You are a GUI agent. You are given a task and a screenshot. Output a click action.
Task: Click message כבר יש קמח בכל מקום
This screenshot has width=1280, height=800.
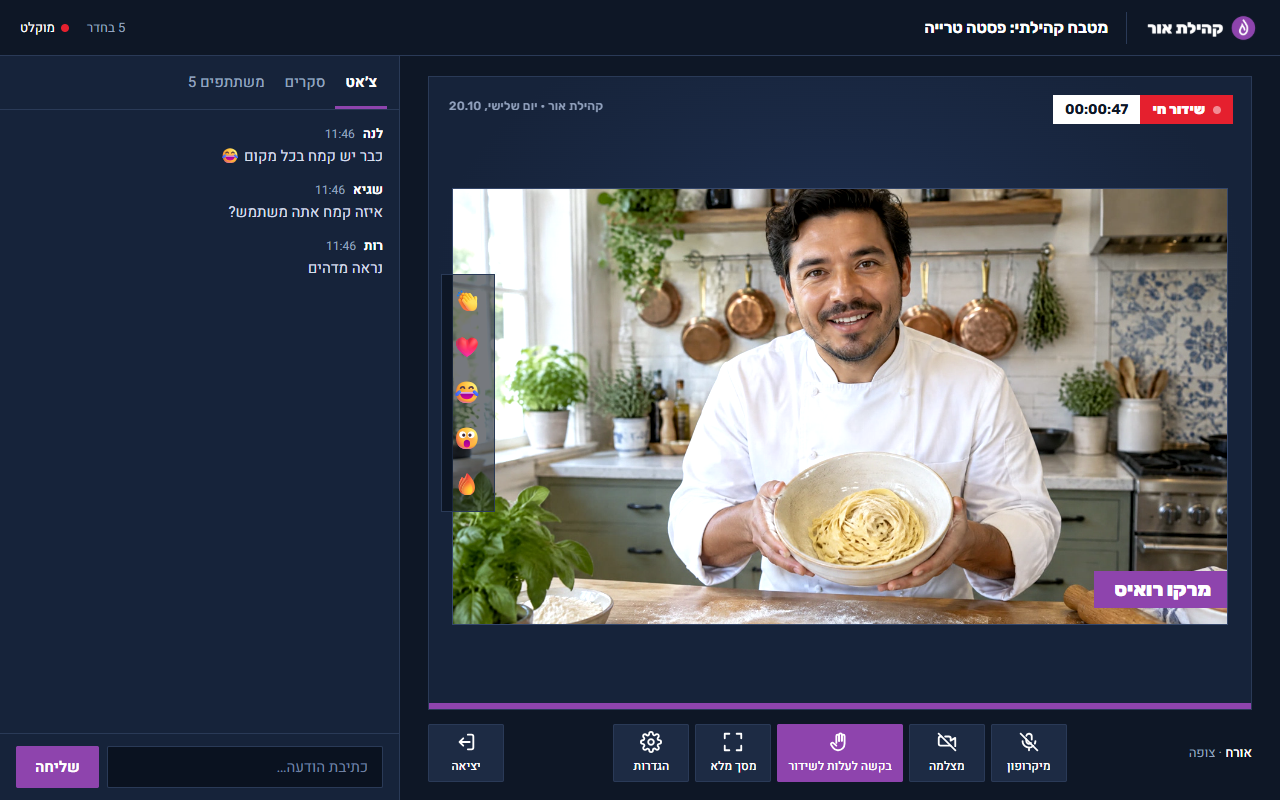coord(302,156)
